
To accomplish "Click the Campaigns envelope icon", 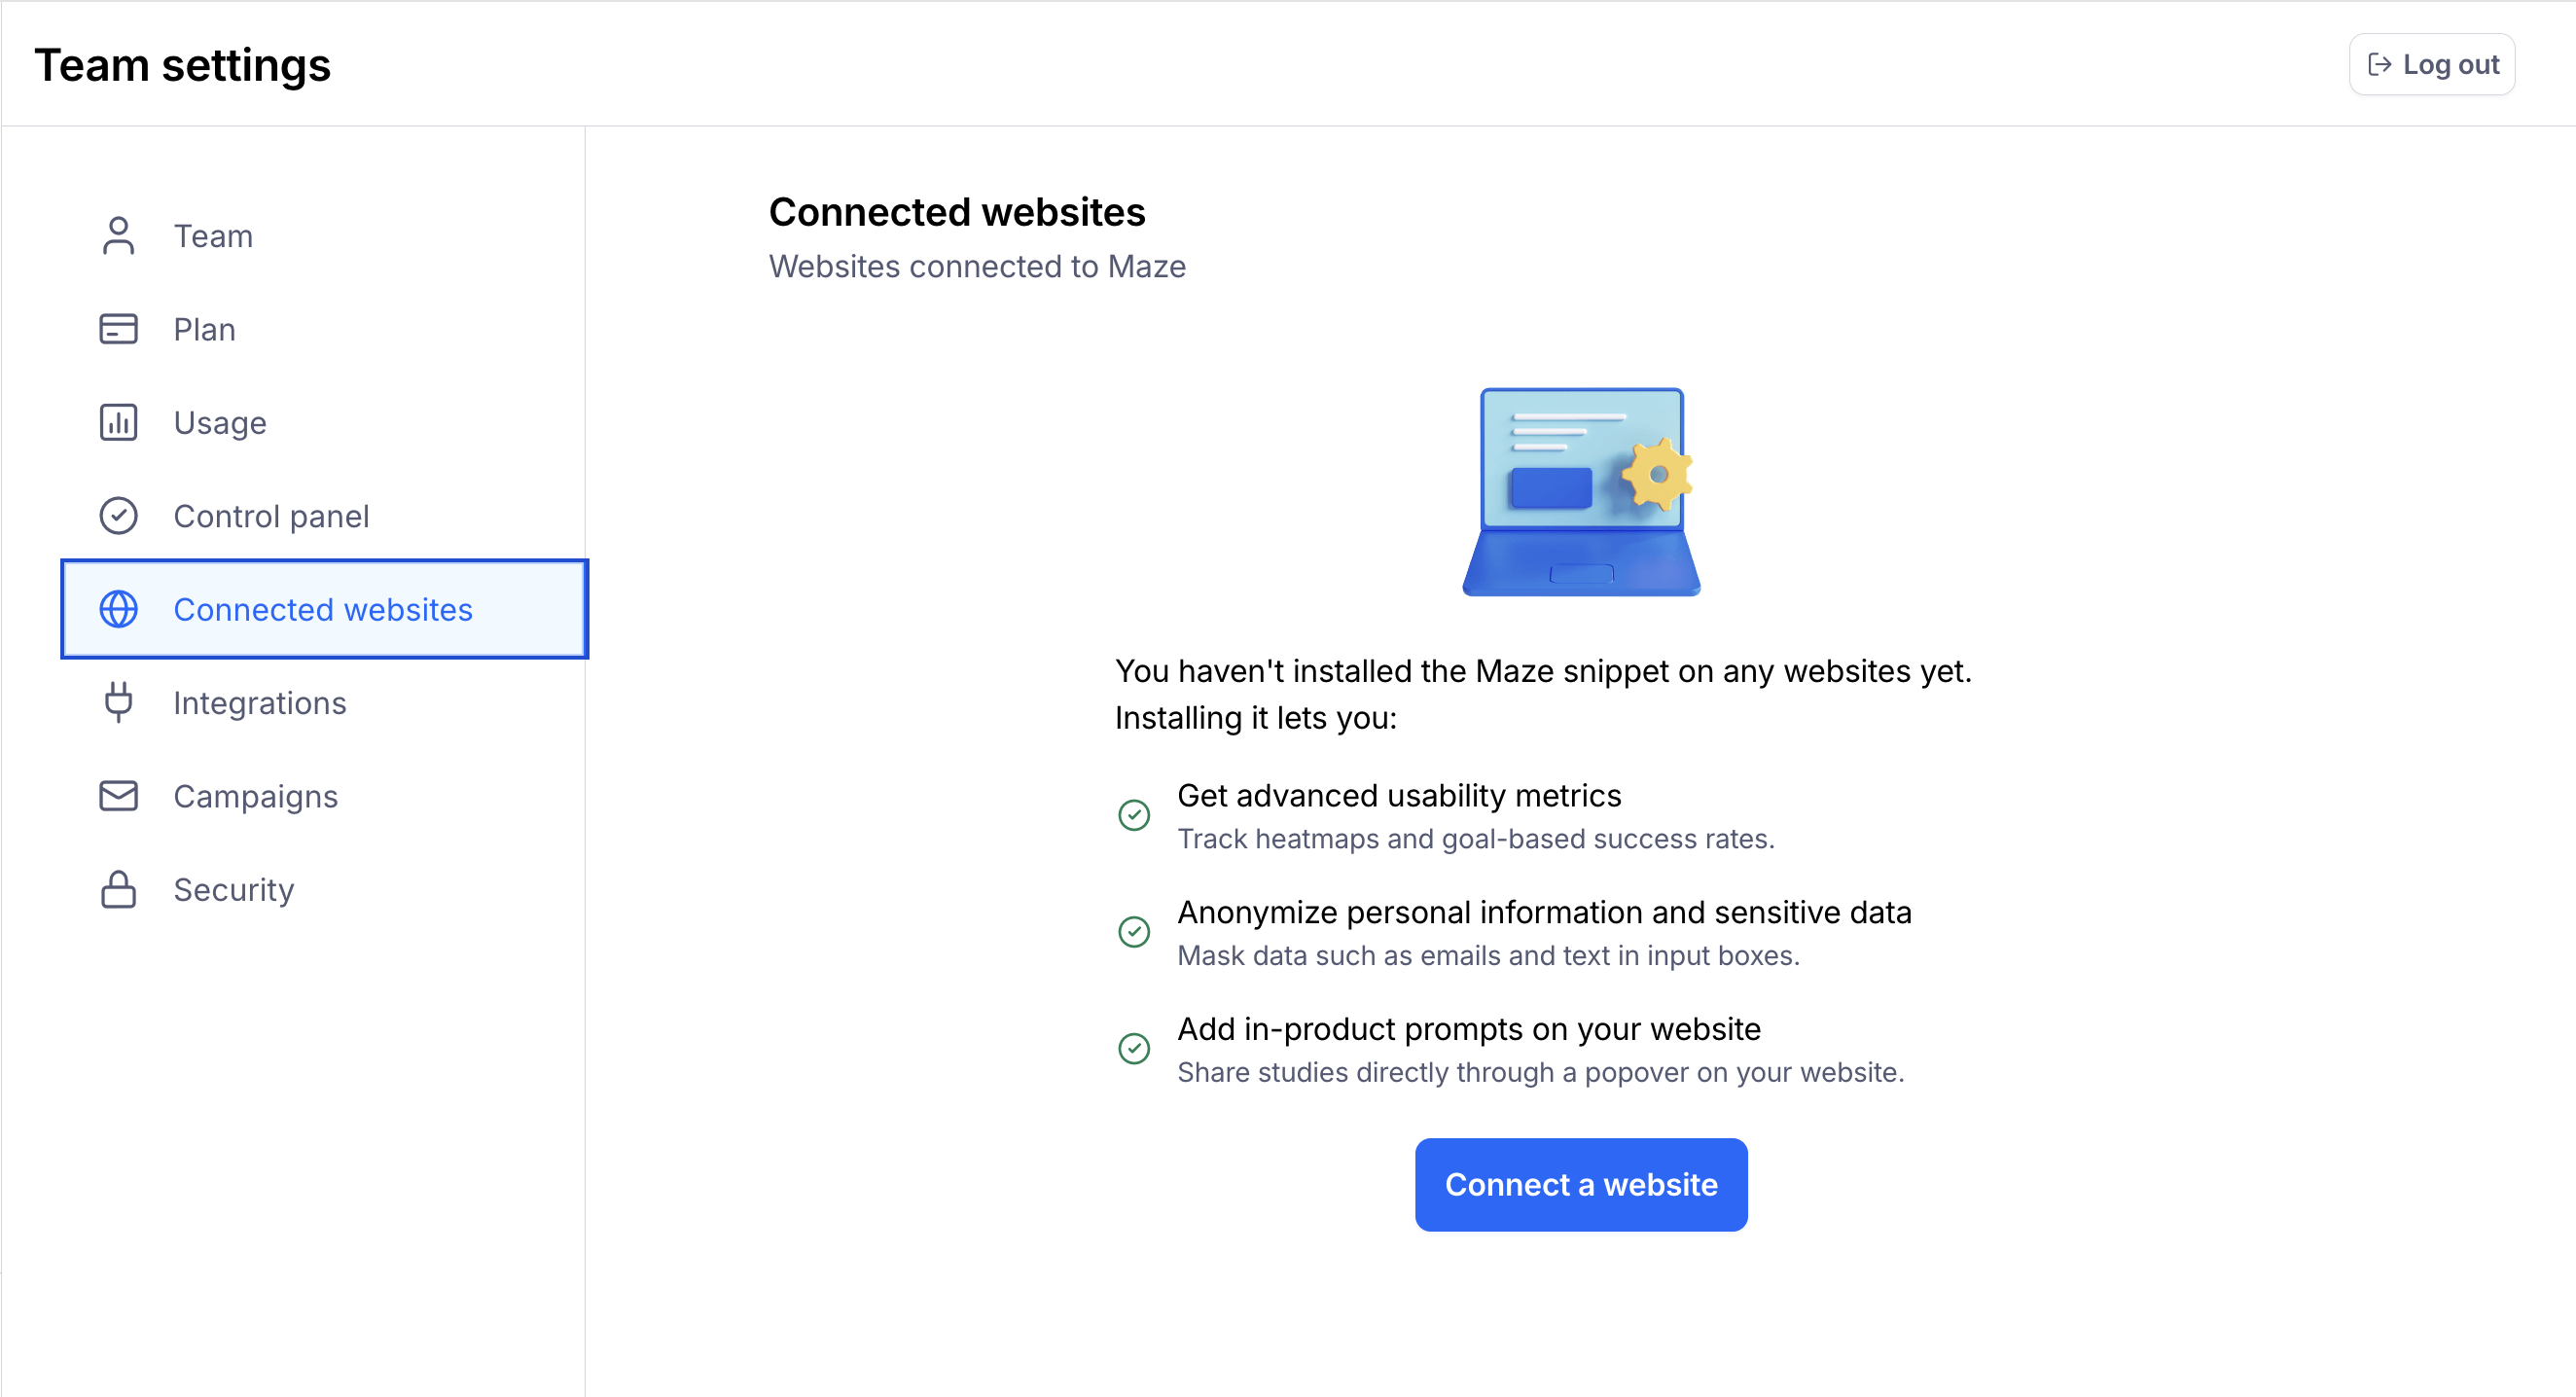I will (x=118, y=796).
